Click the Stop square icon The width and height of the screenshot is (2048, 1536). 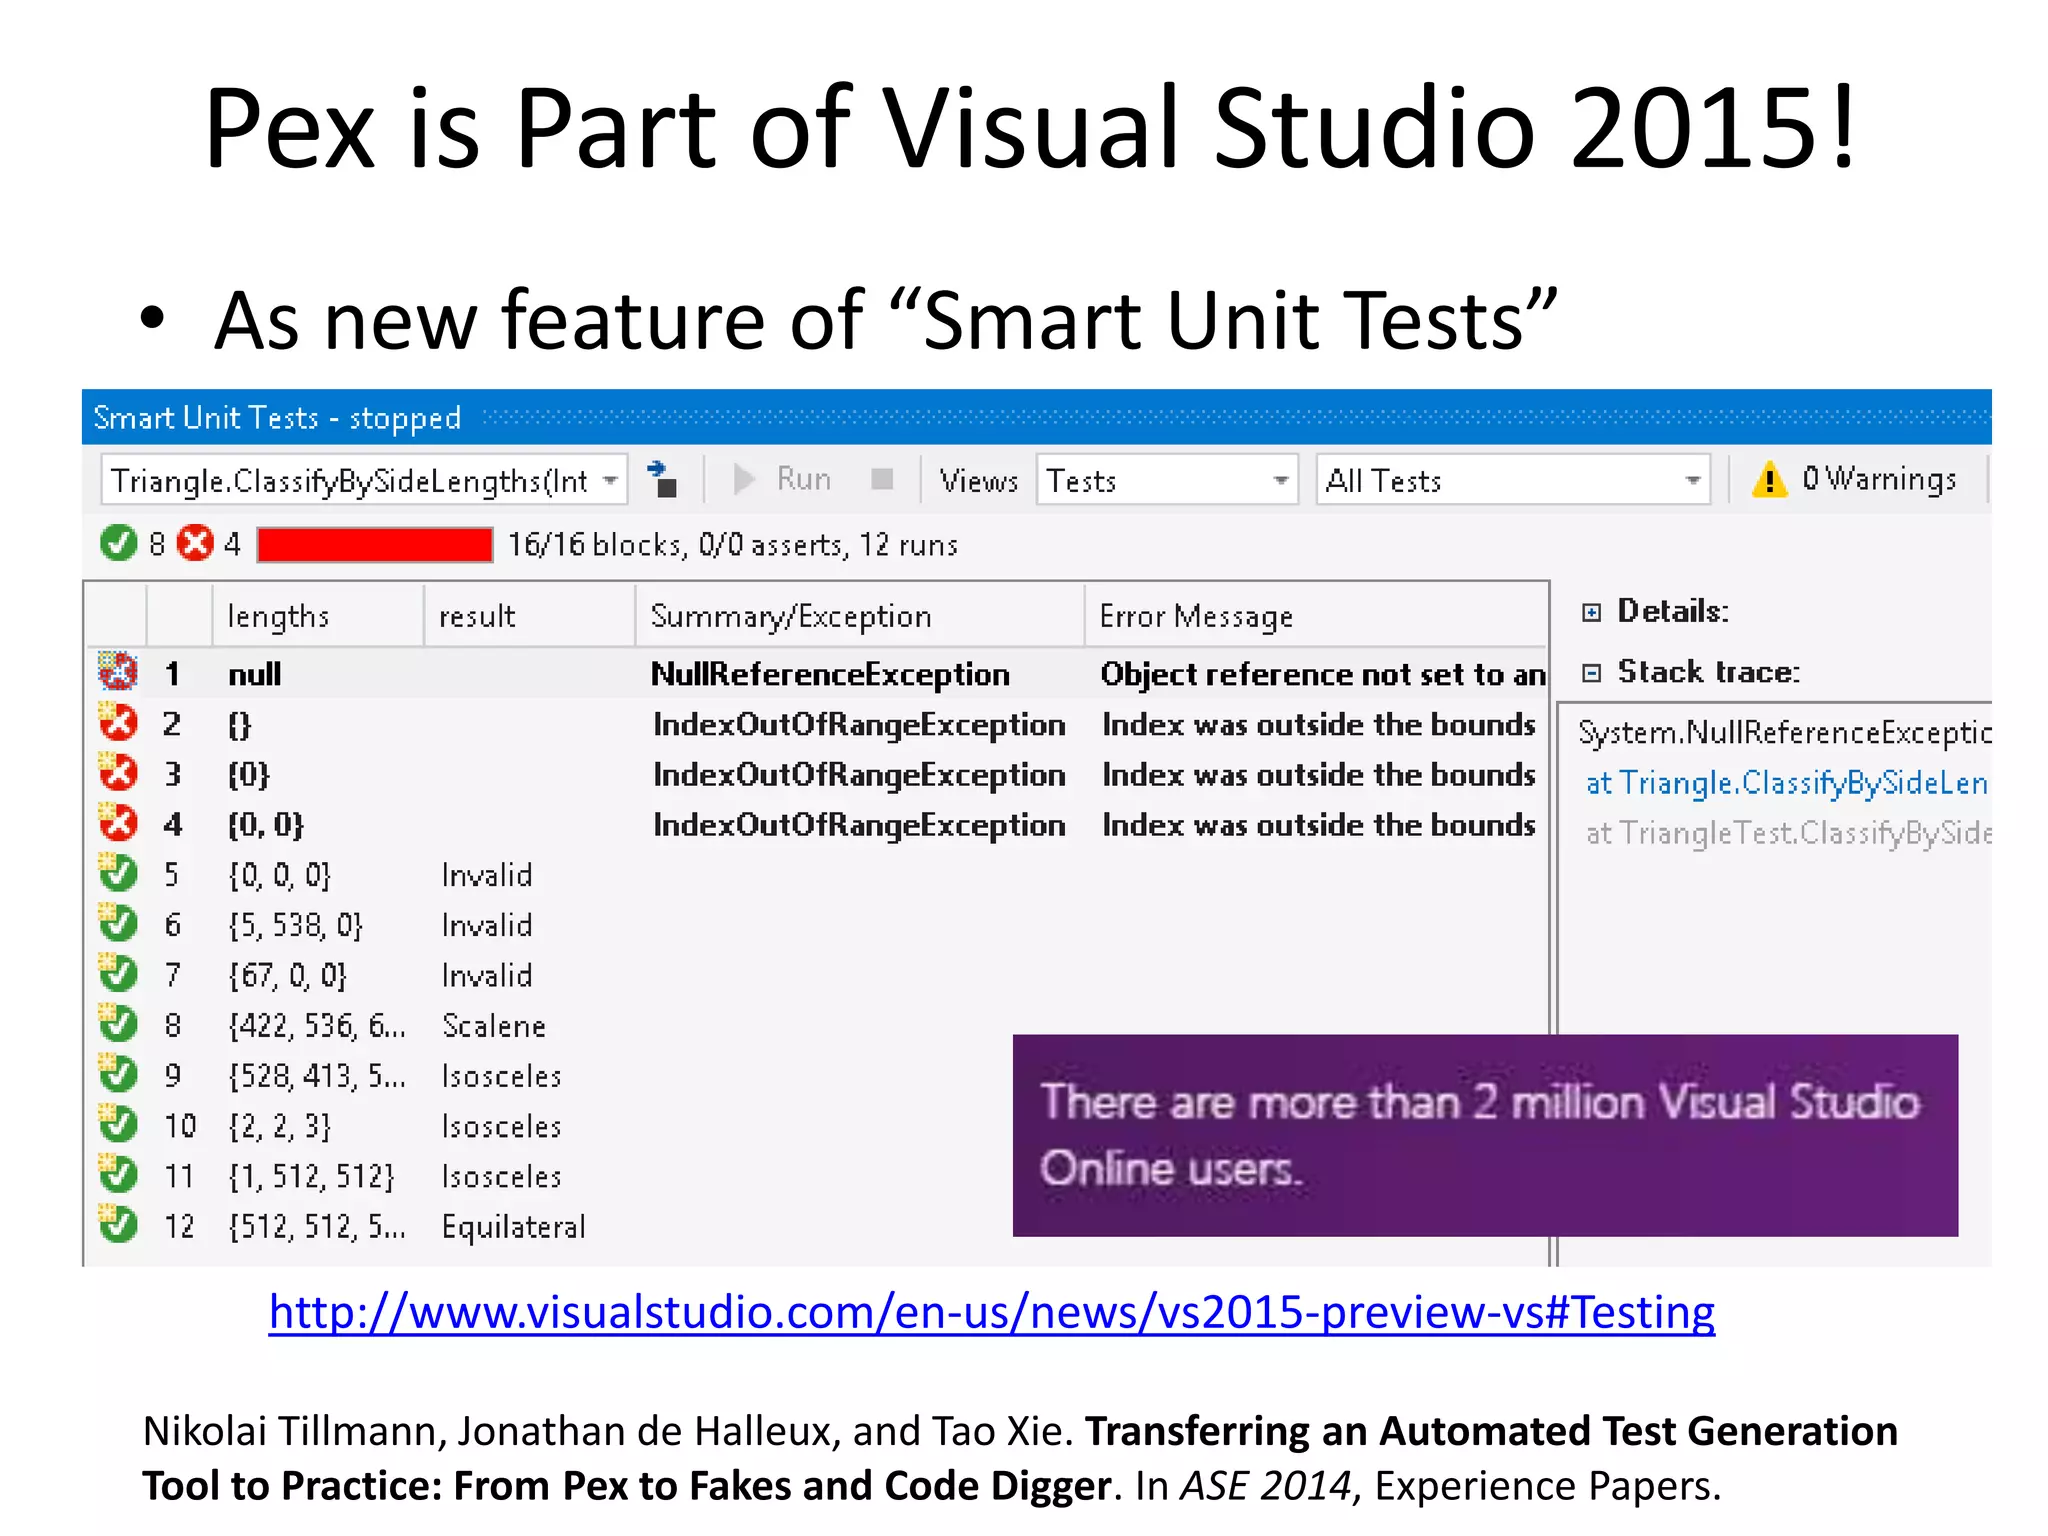point(882,480)
